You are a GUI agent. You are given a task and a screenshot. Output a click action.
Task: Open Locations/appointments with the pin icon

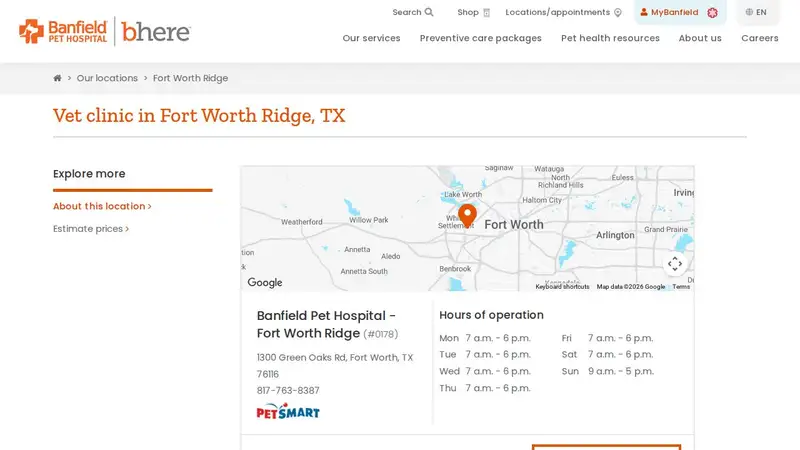(563, 12)
